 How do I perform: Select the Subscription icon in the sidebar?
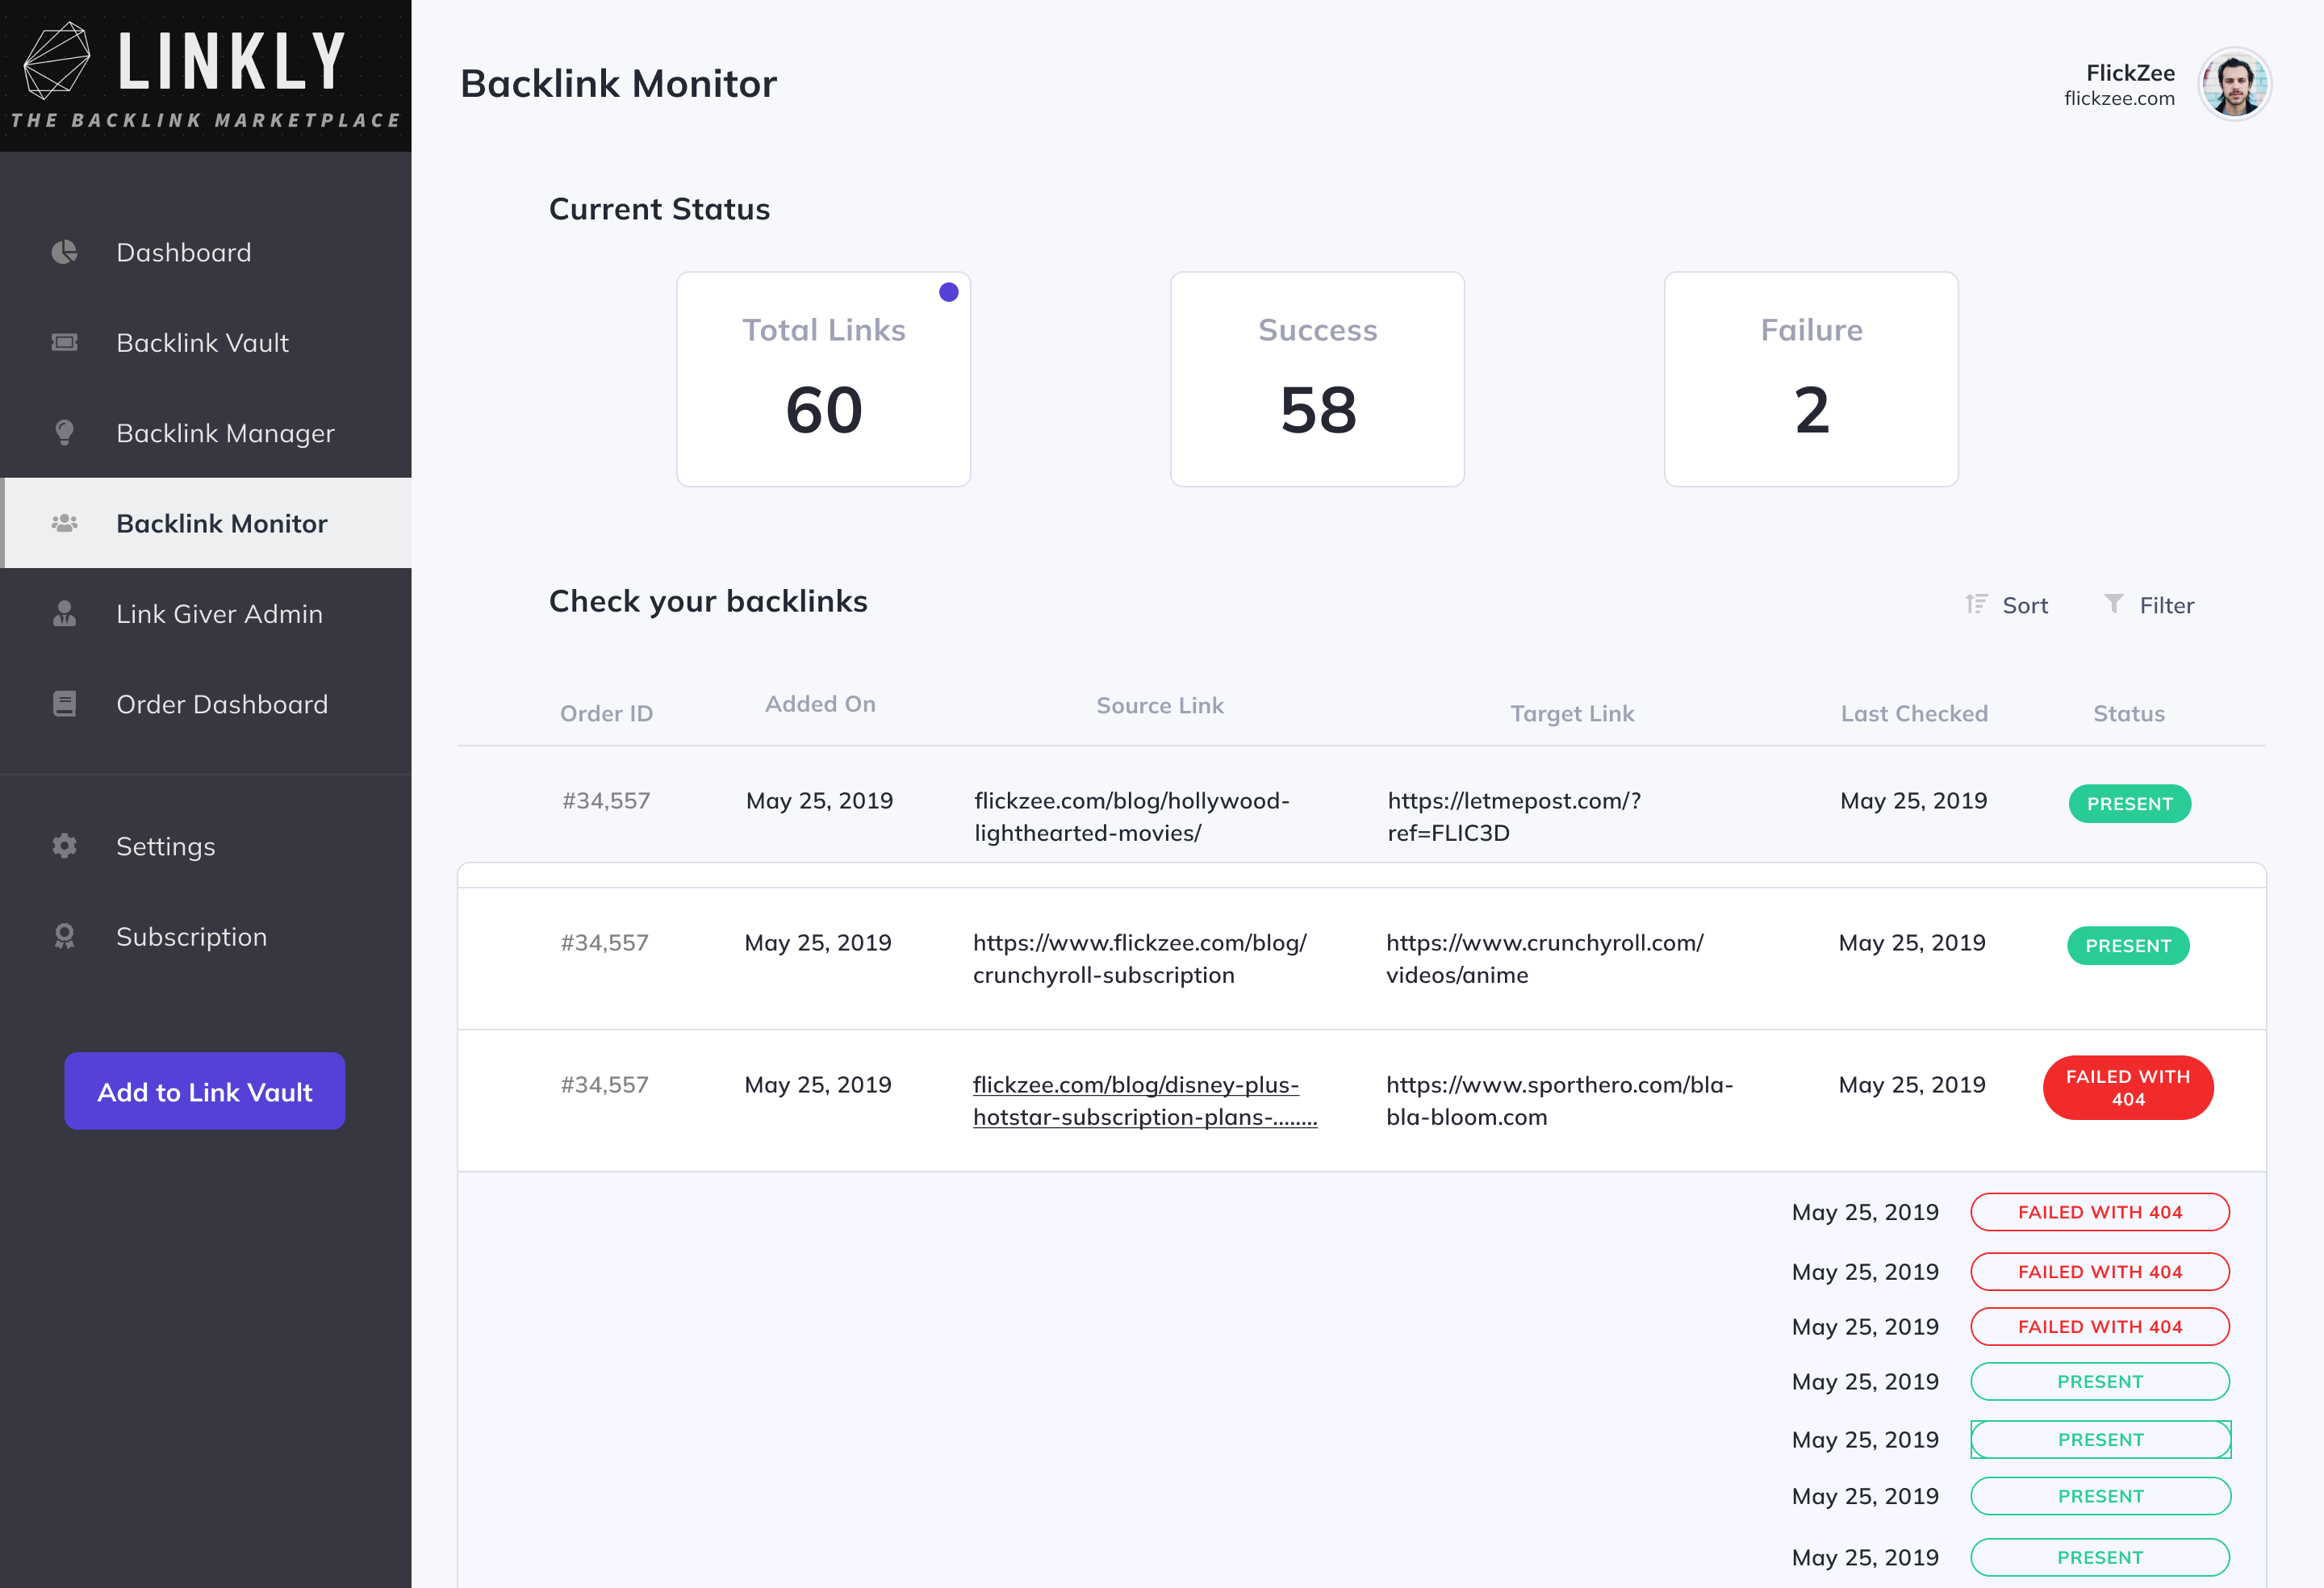pyautogui.click(x=64, y=936)
